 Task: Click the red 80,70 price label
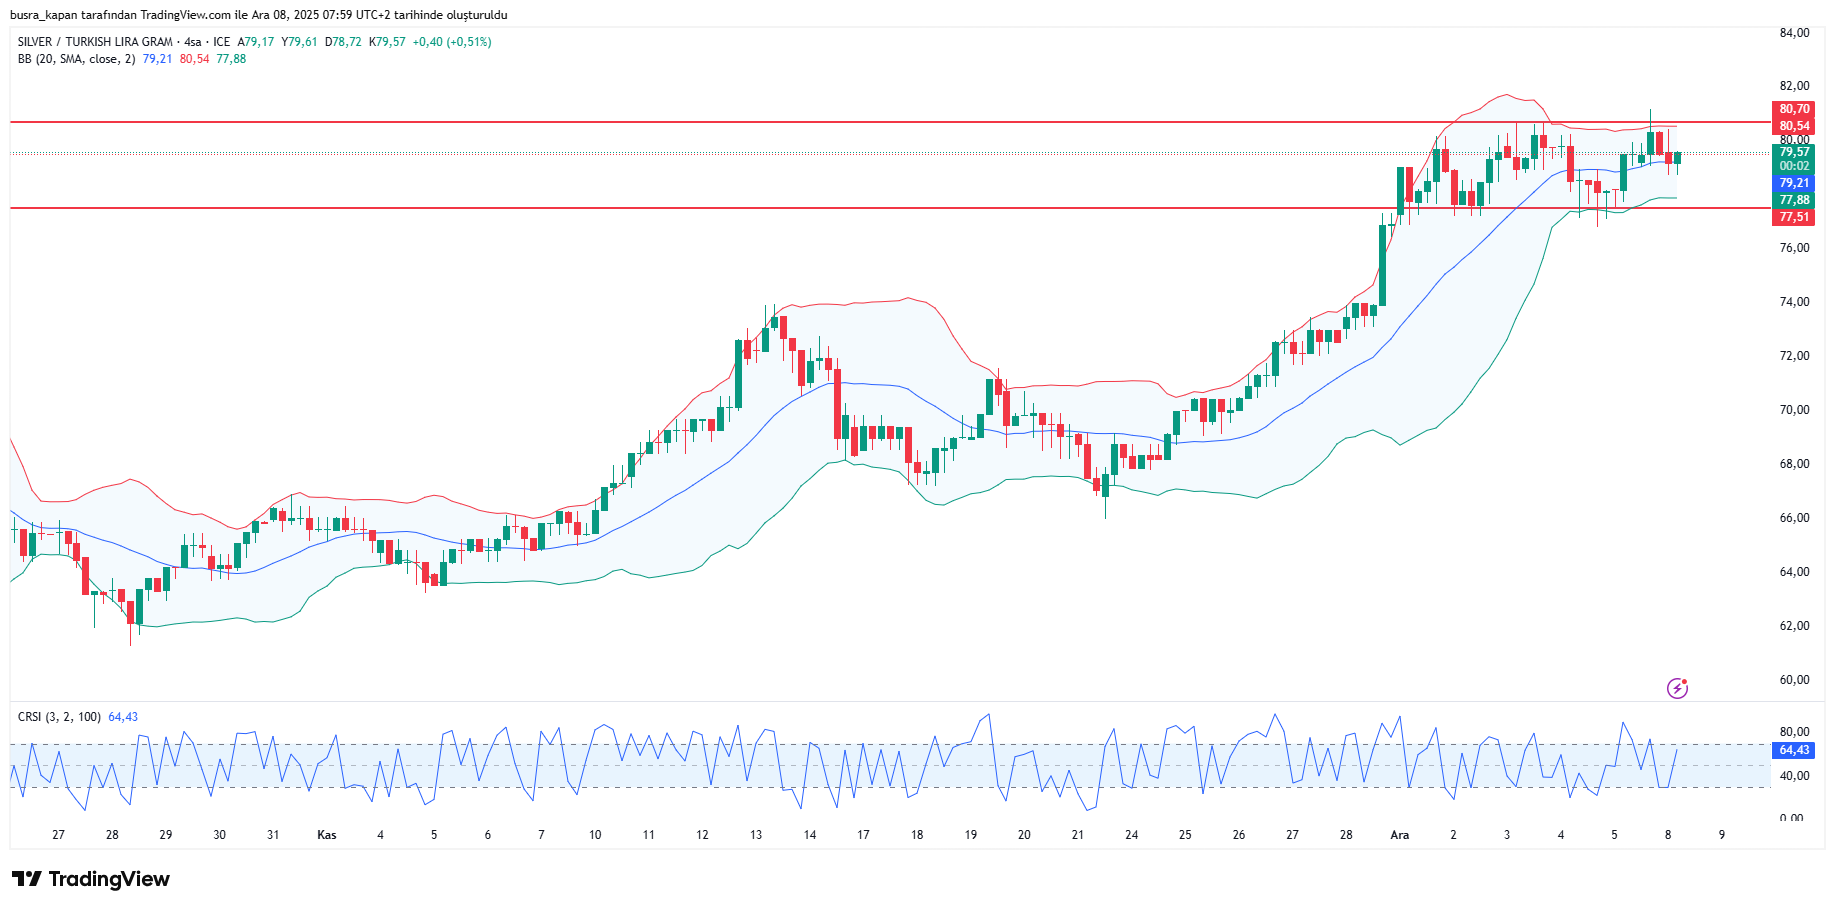(x=1794, y=109)
